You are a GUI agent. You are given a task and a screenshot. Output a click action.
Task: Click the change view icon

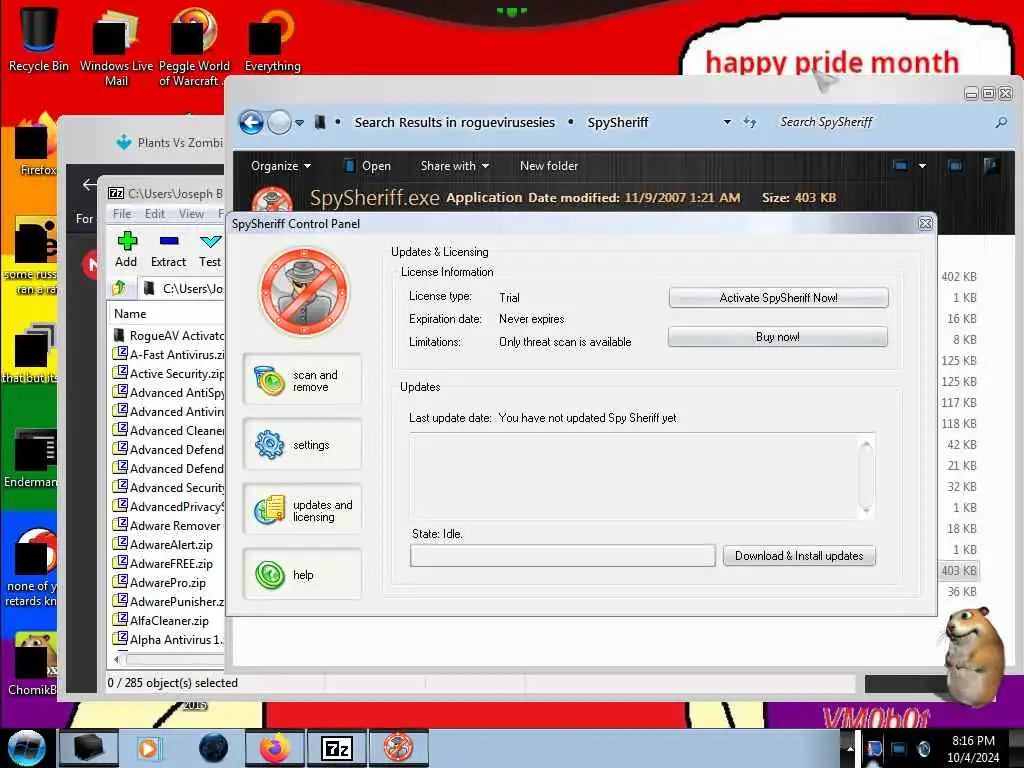900,166
